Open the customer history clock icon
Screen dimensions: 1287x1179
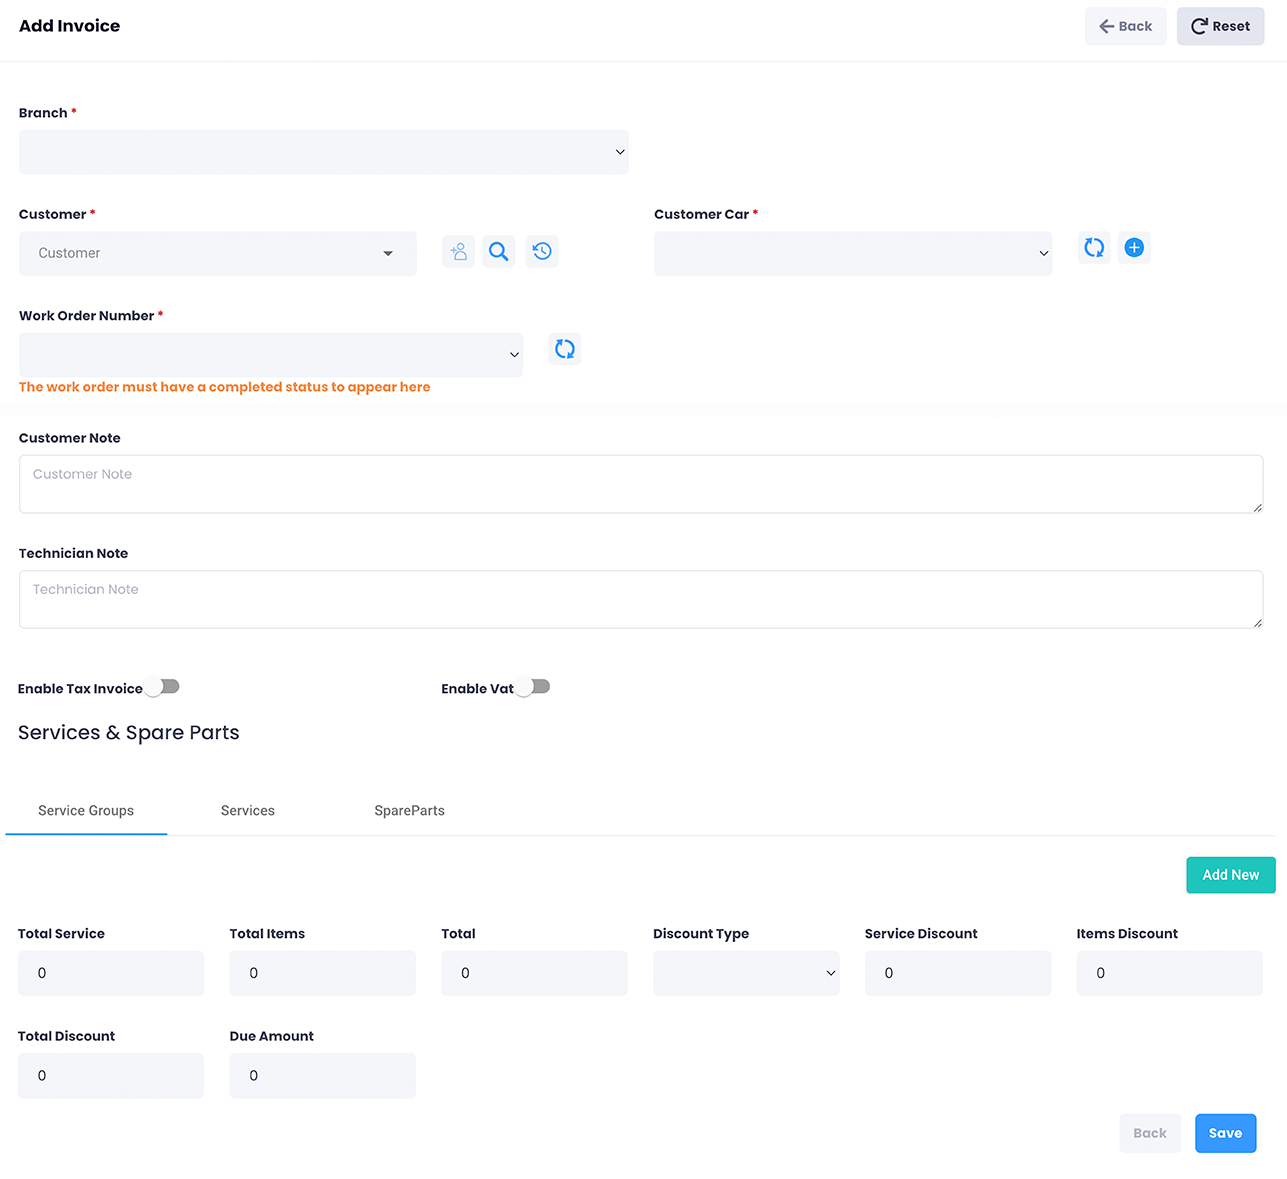(542, 252)
